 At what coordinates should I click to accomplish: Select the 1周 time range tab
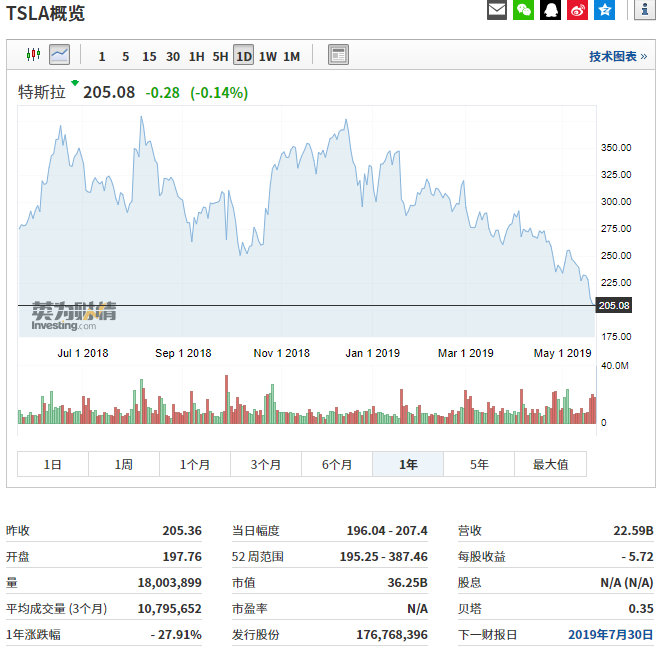124,464
